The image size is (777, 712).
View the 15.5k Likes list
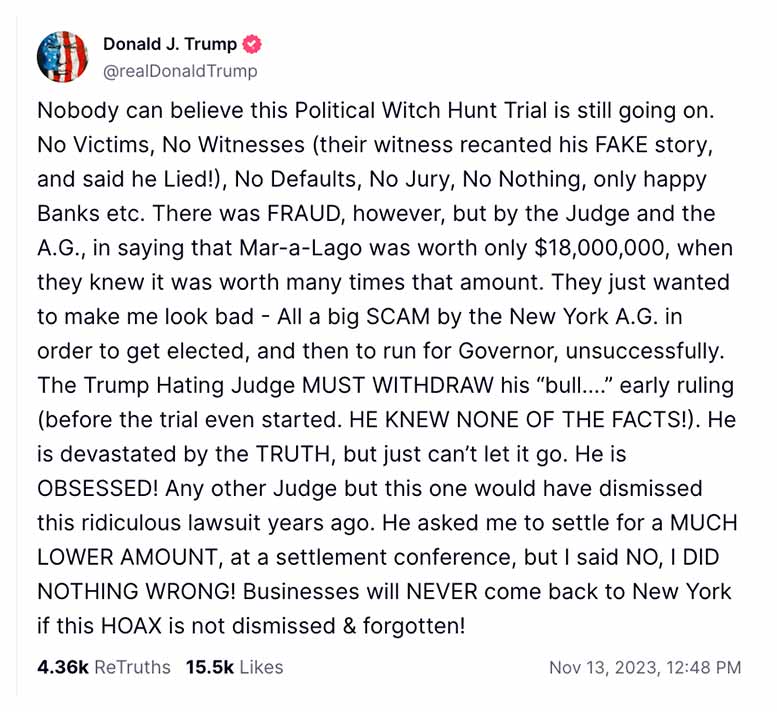[x=234, y=667]
